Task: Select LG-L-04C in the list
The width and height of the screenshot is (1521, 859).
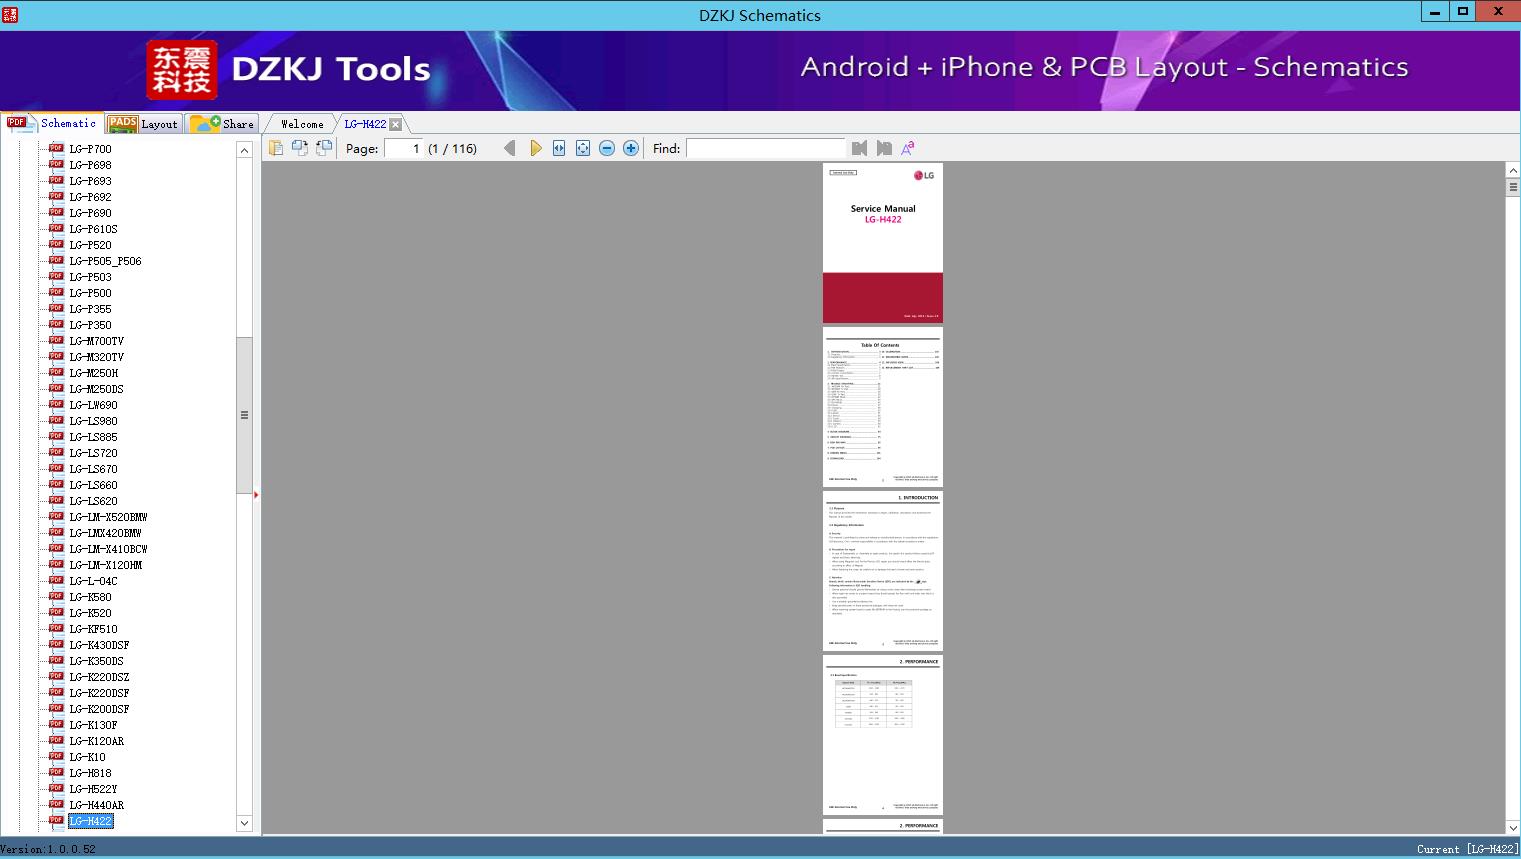Action: point(94,581)
